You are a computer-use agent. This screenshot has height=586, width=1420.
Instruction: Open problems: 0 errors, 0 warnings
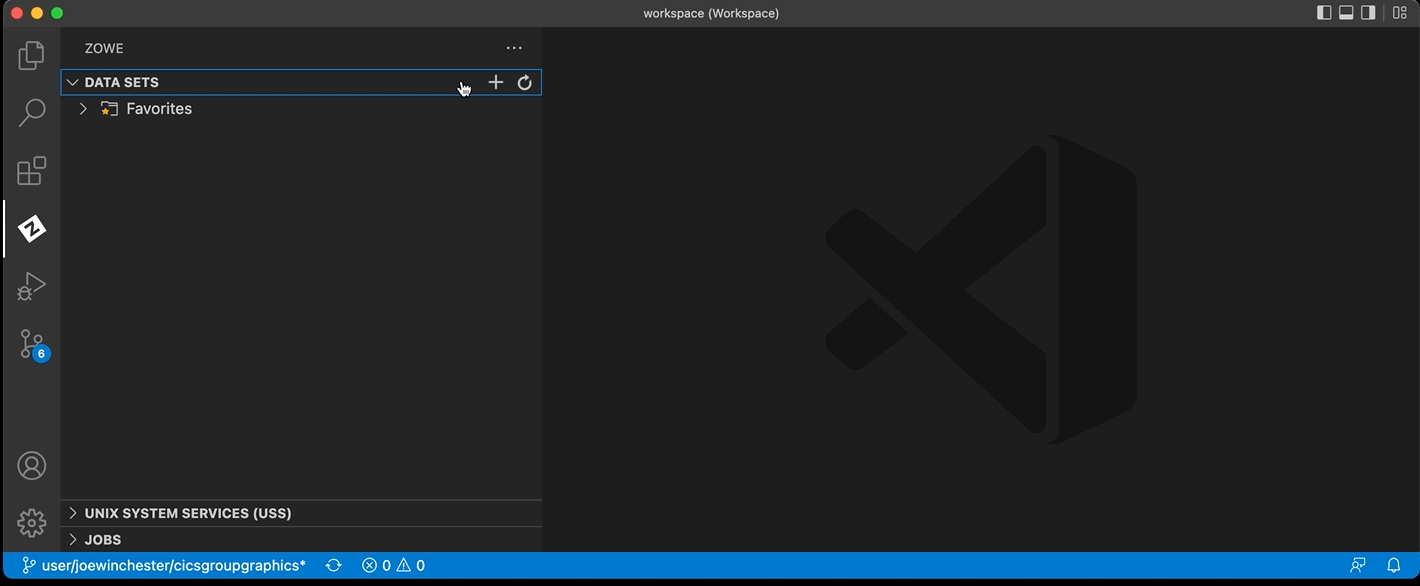393,565
